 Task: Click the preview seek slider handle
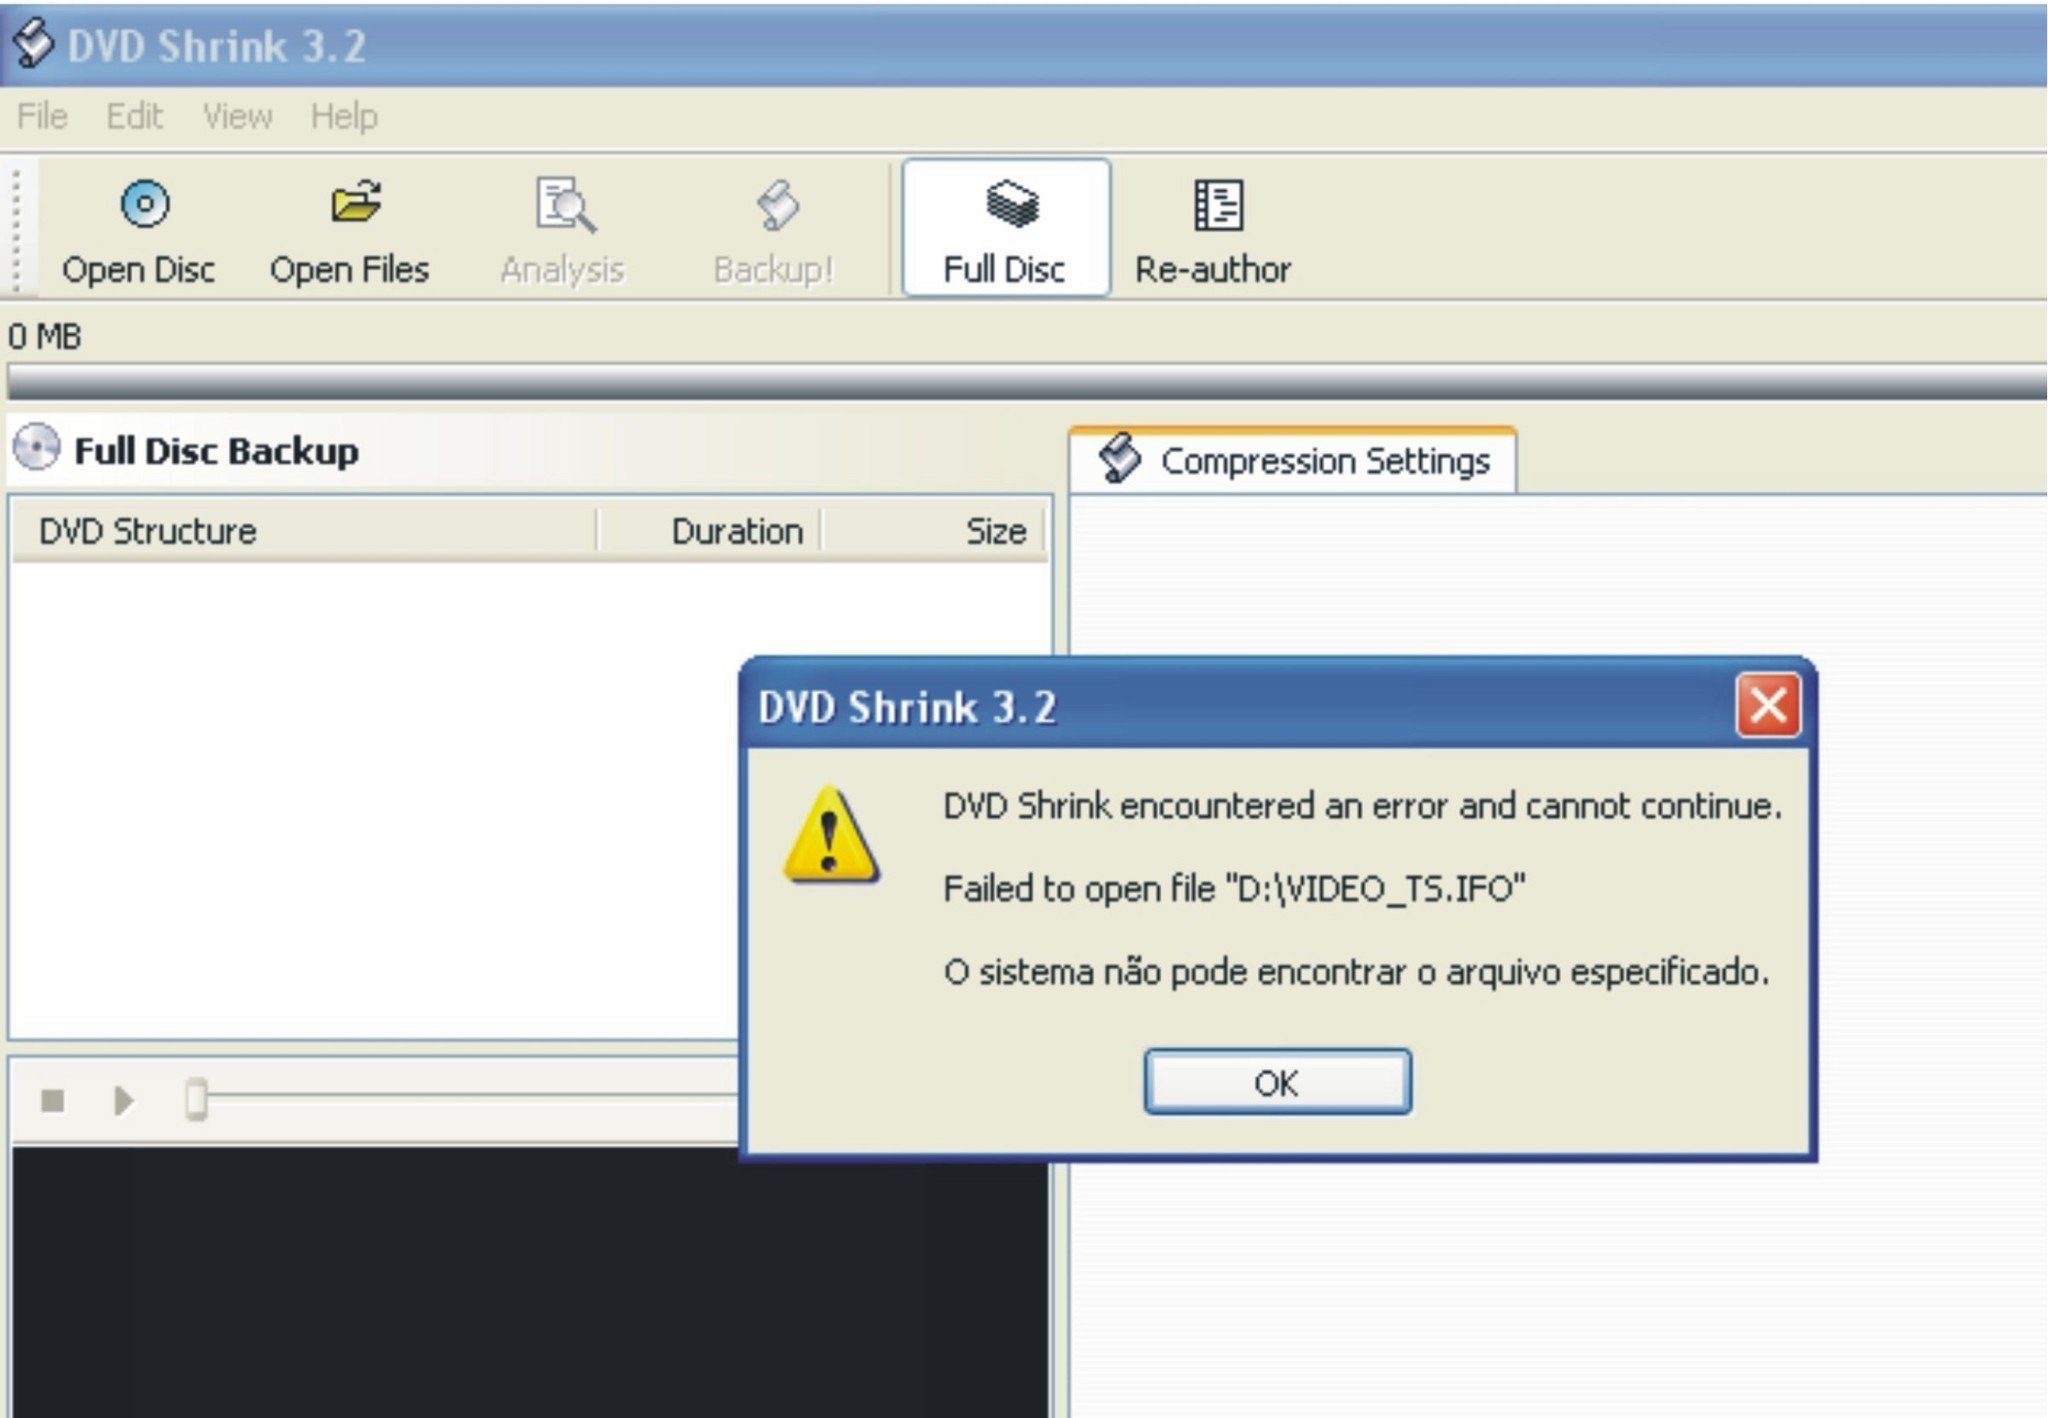(x=196, y=1100)
